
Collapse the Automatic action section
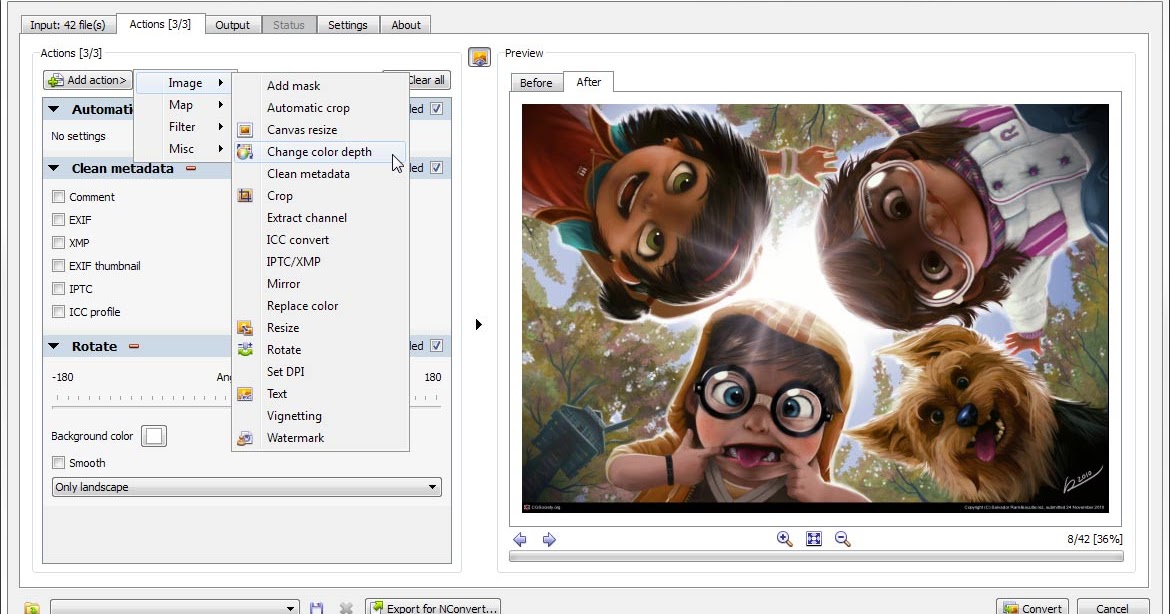pos(54,109)
